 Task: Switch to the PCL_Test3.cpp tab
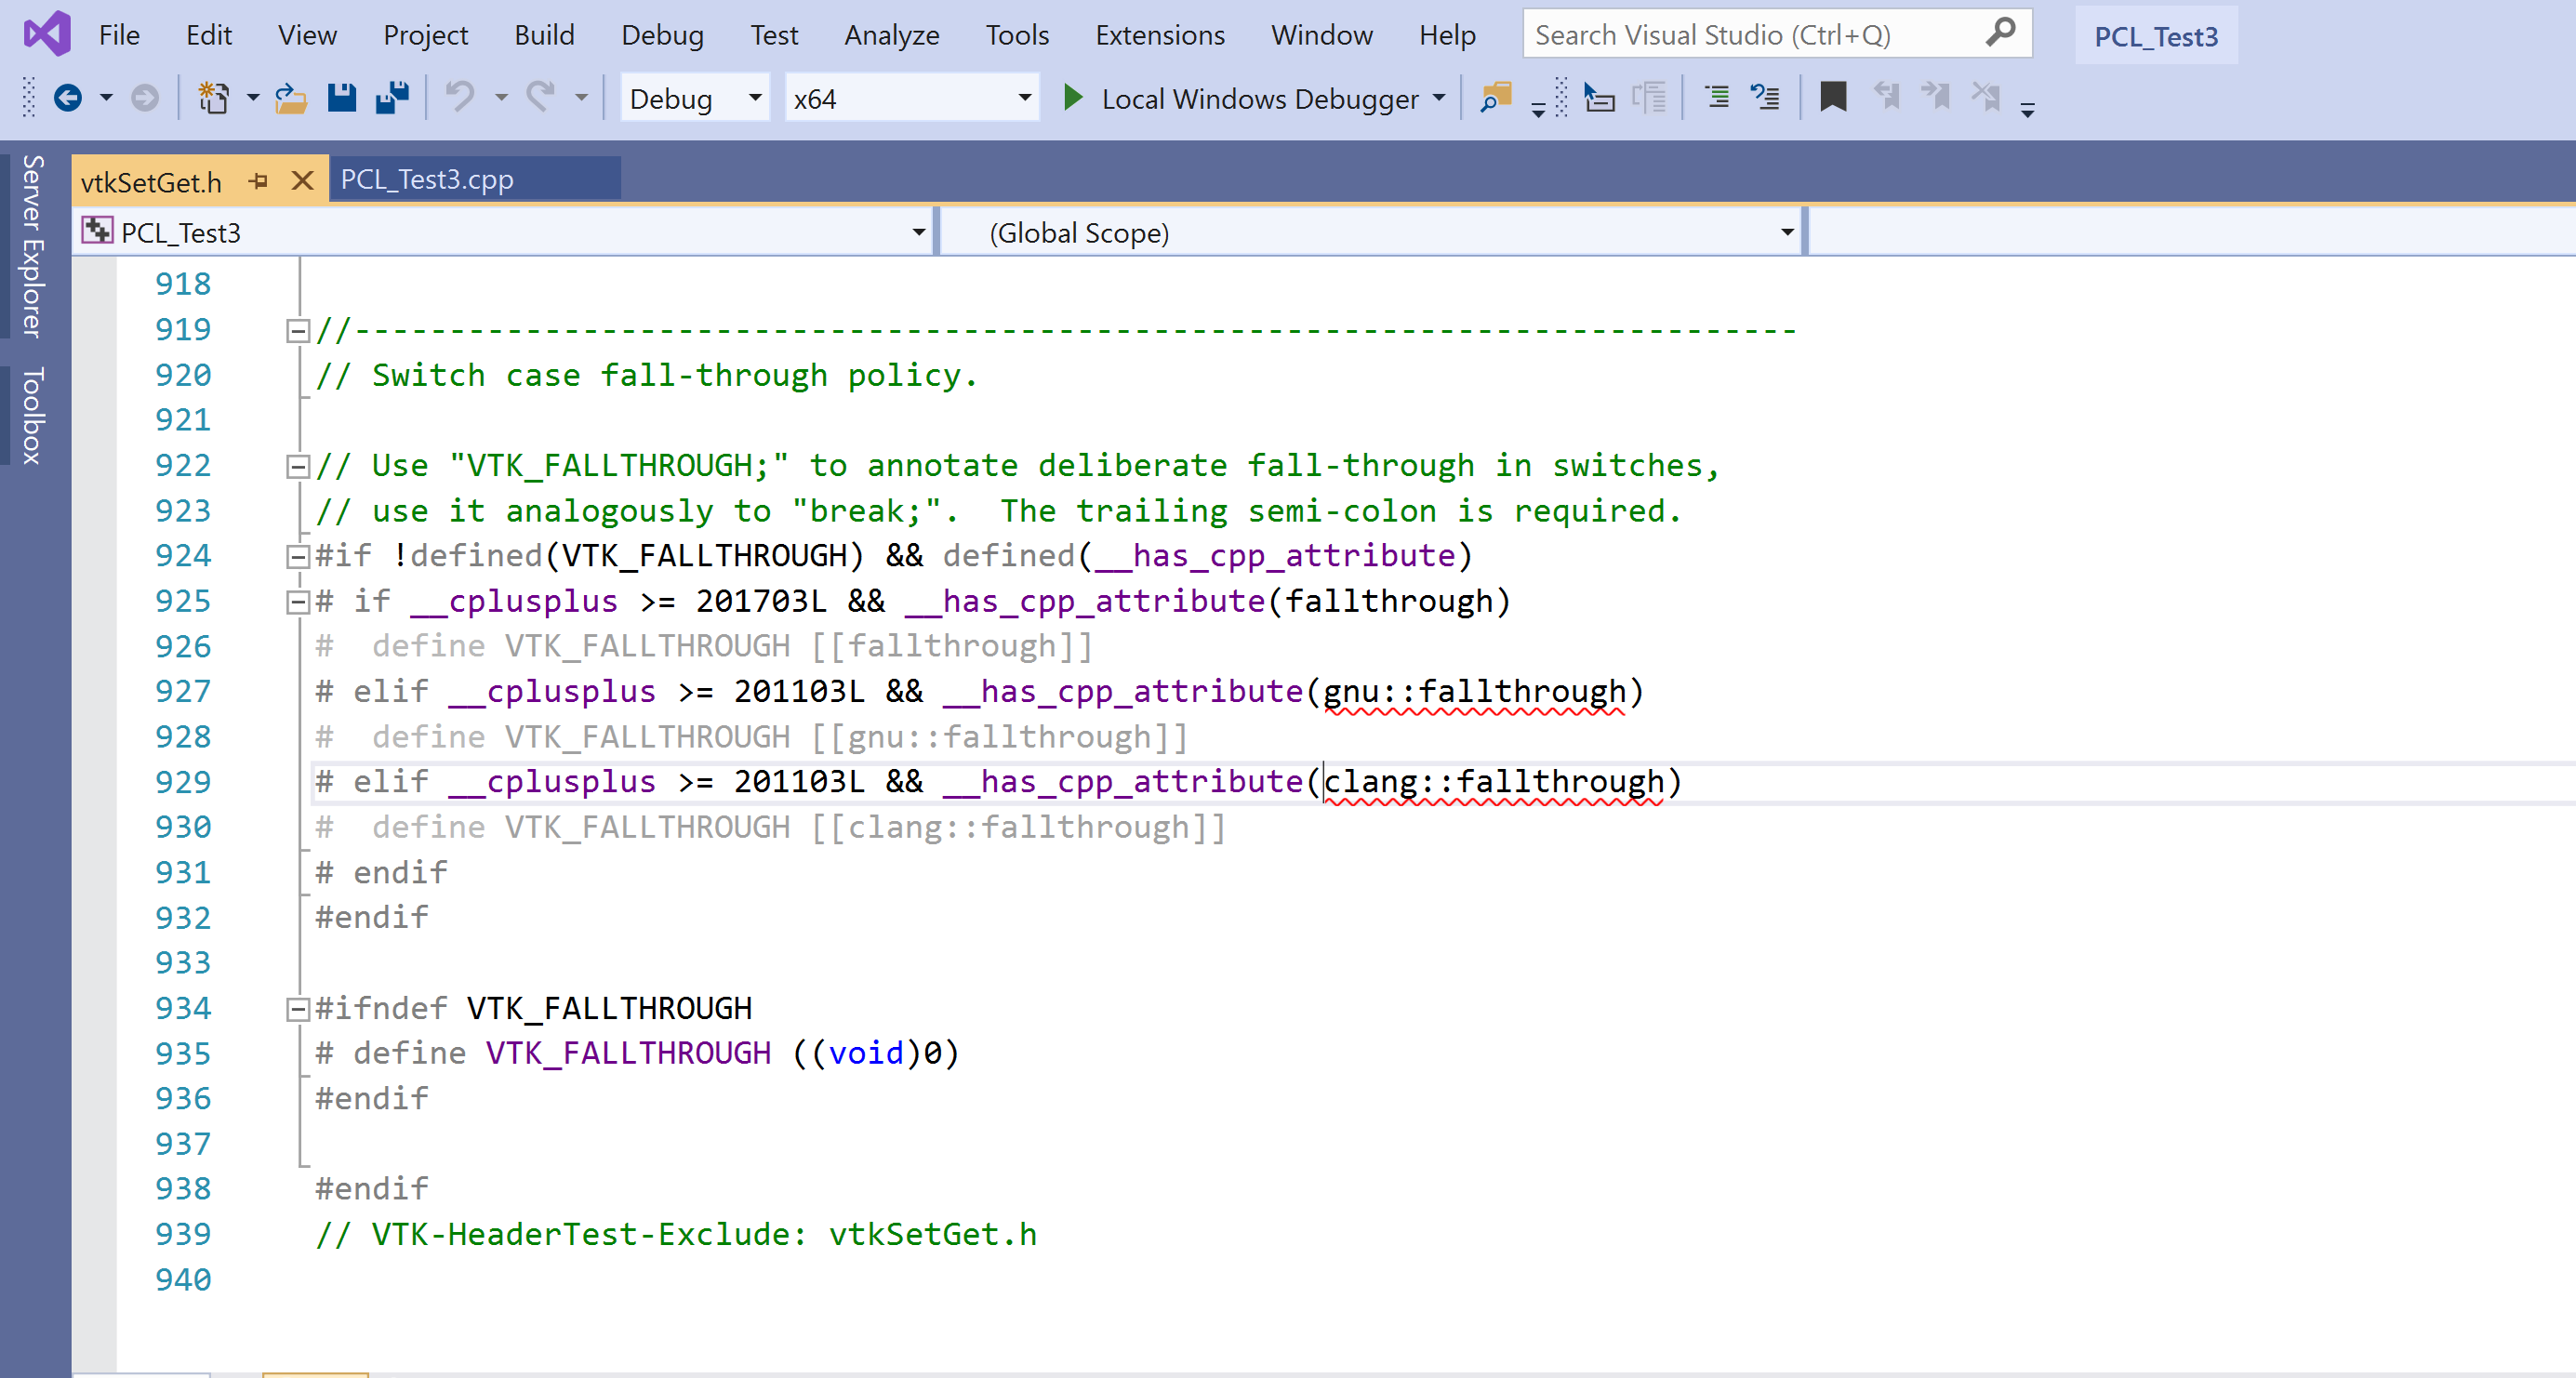click(426, 180)
